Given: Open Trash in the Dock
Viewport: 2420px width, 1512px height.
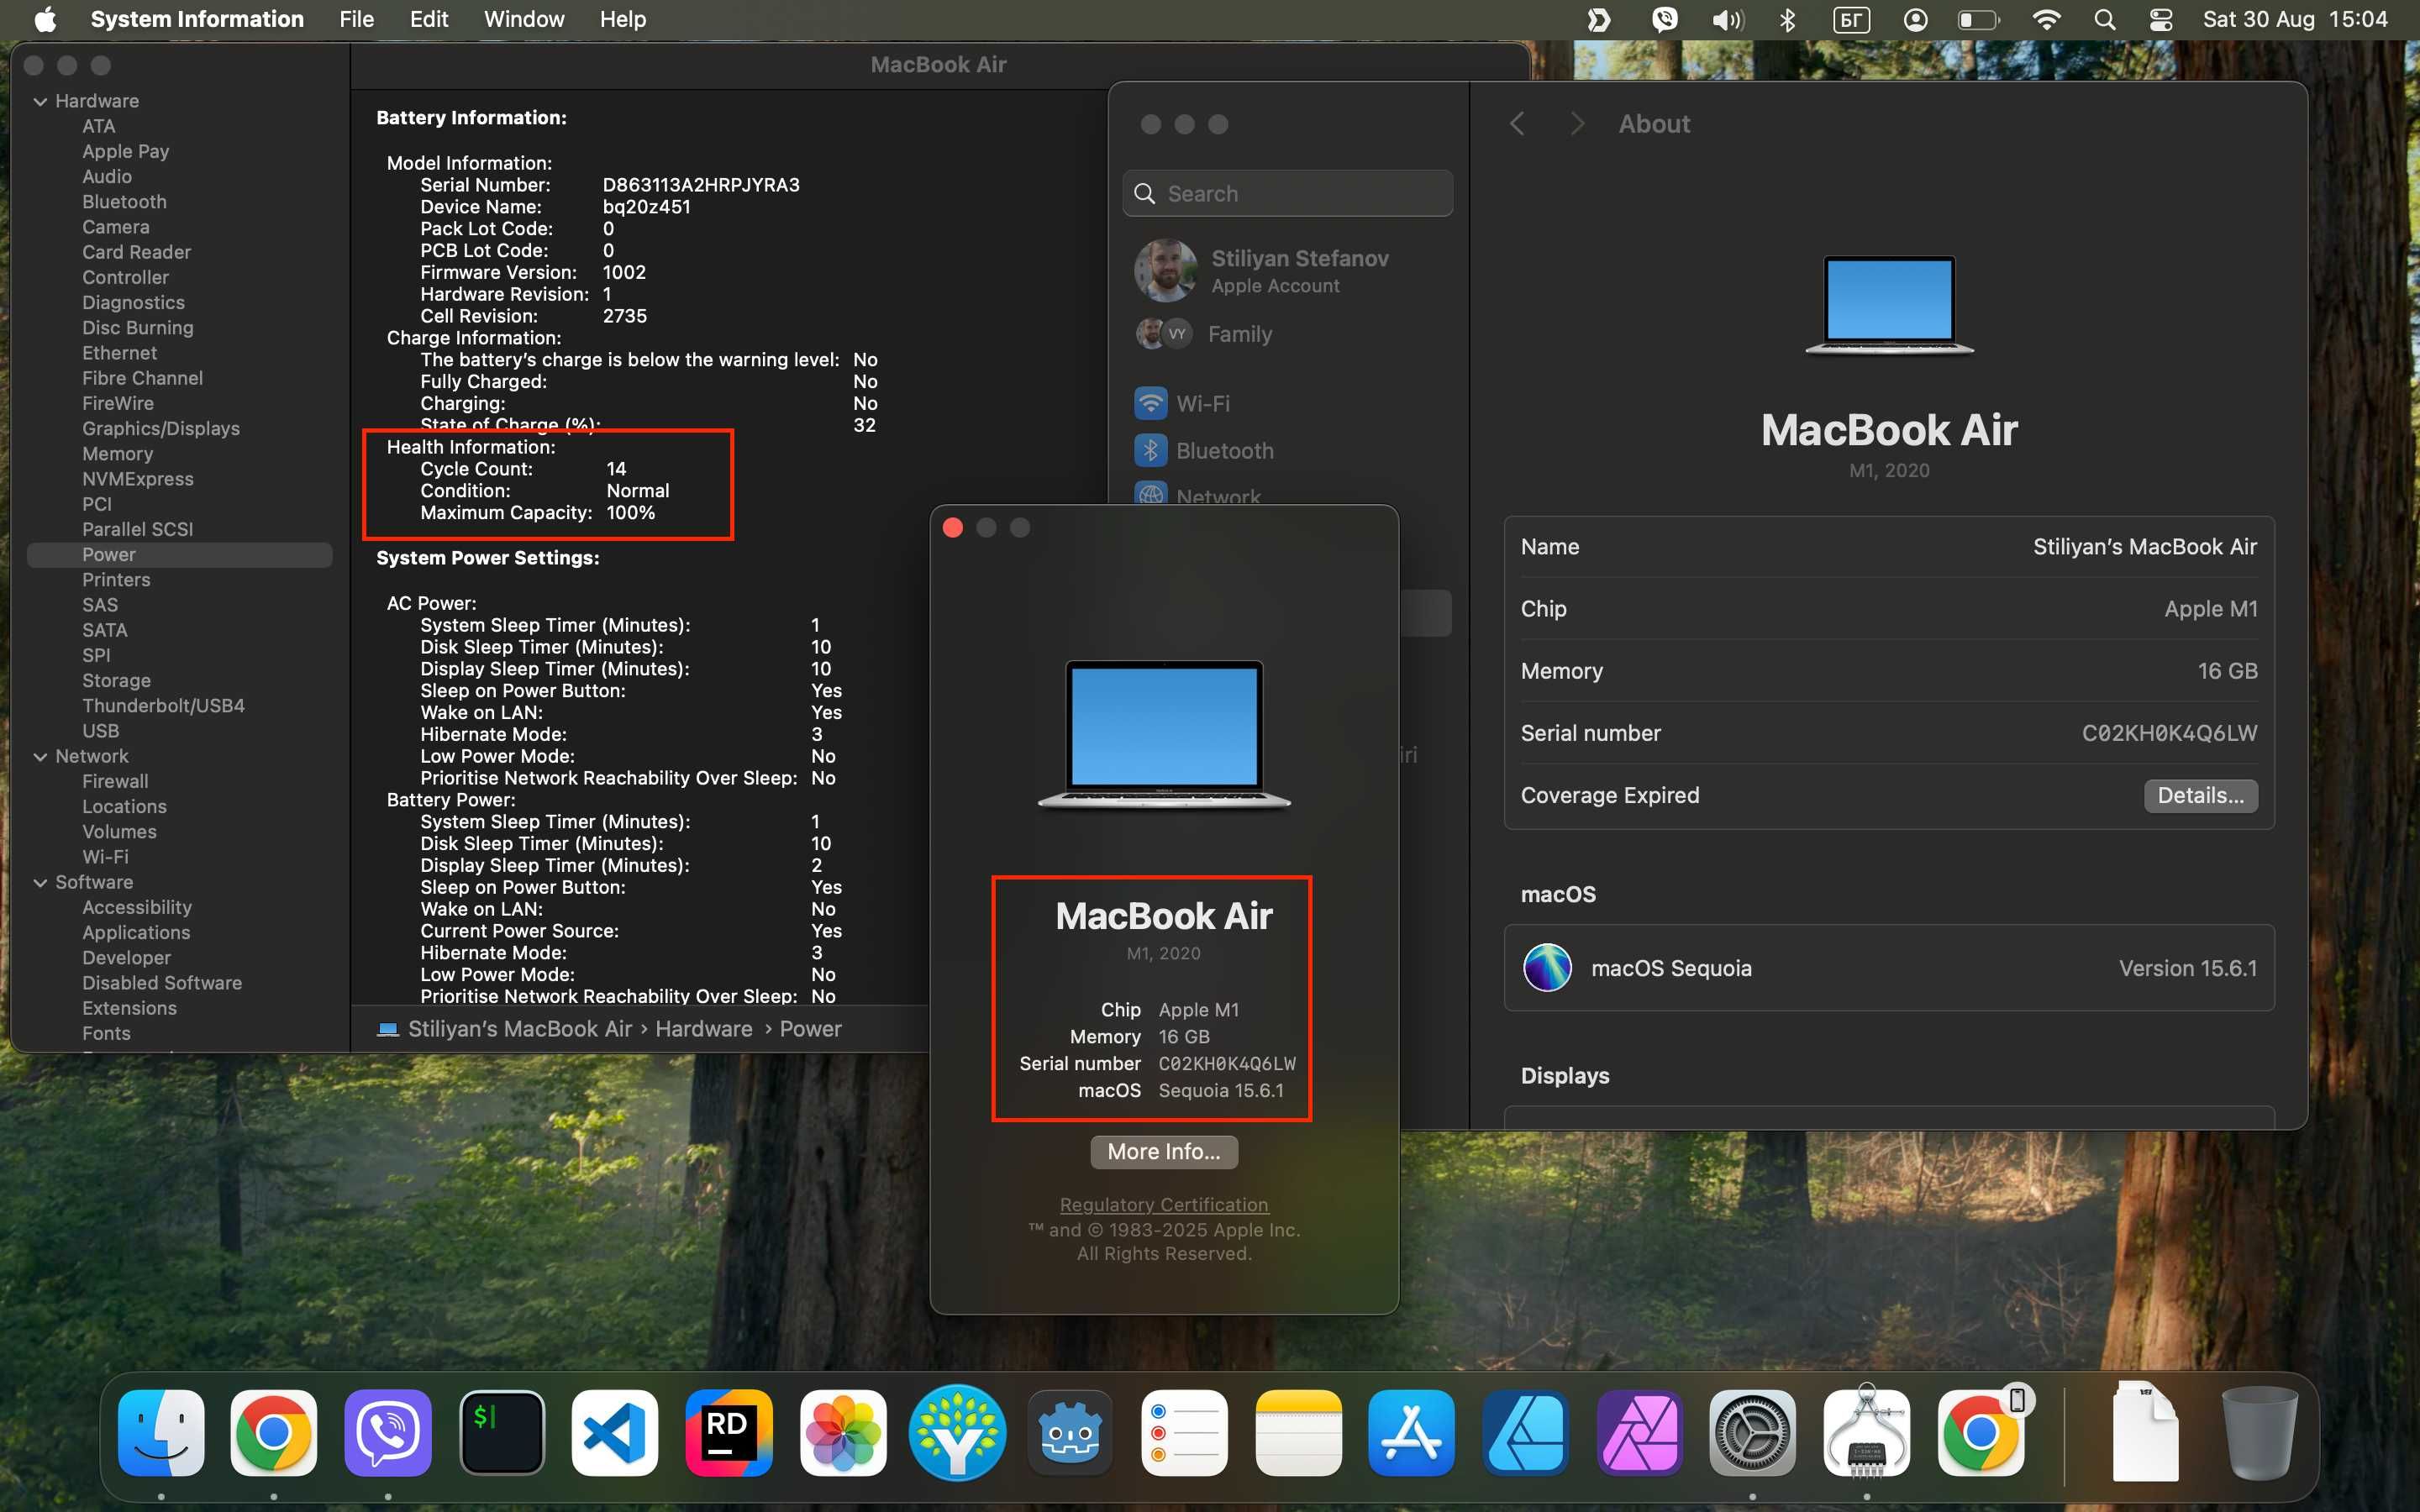Looking at the screenshot, I should point(2259,1432).
